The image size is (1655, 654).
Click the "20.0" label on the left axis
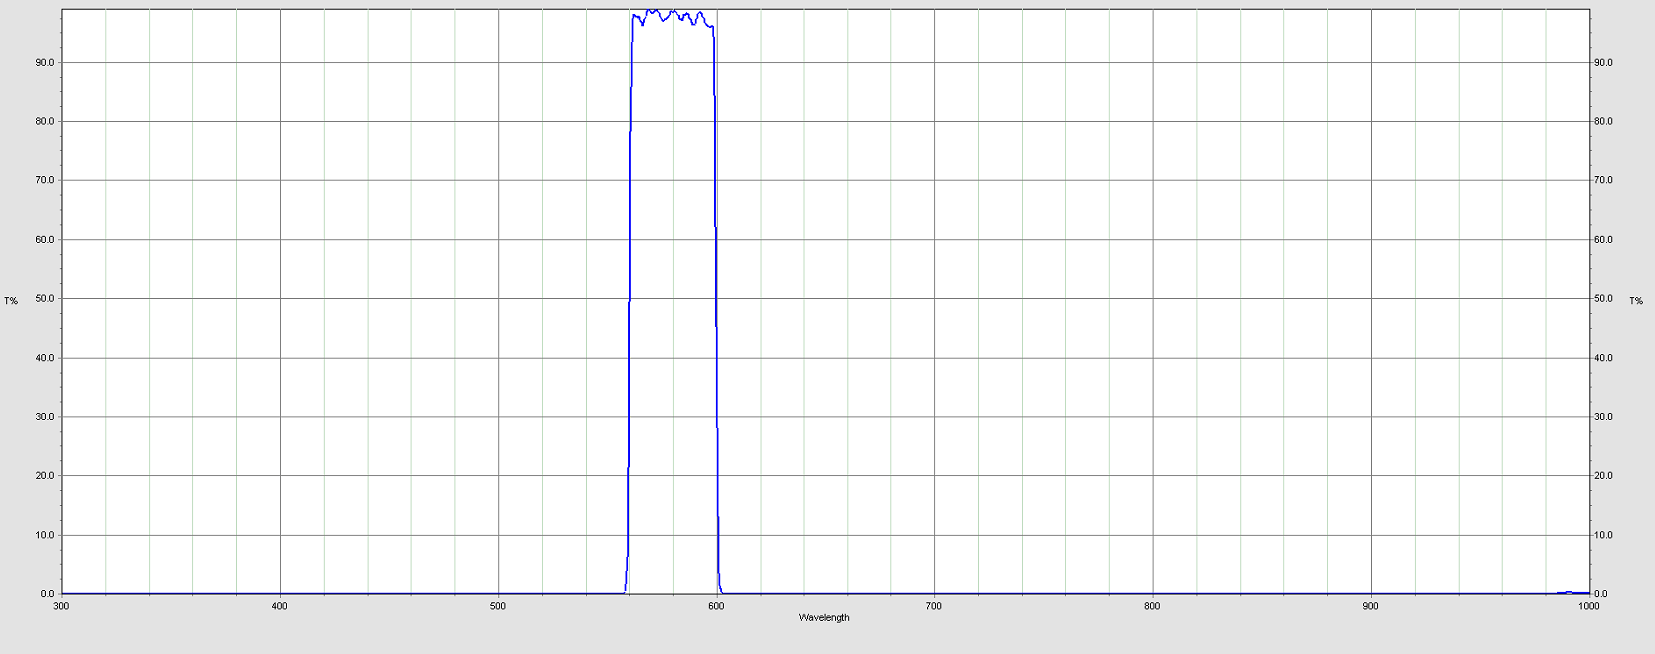point(45,476)
